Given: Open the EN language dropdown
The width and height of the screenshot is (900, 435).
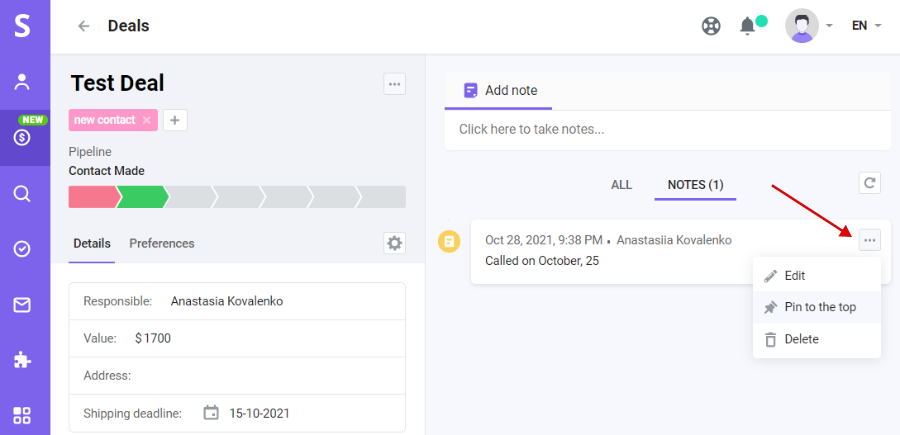Looking at the screenshot, I should 866,26.
